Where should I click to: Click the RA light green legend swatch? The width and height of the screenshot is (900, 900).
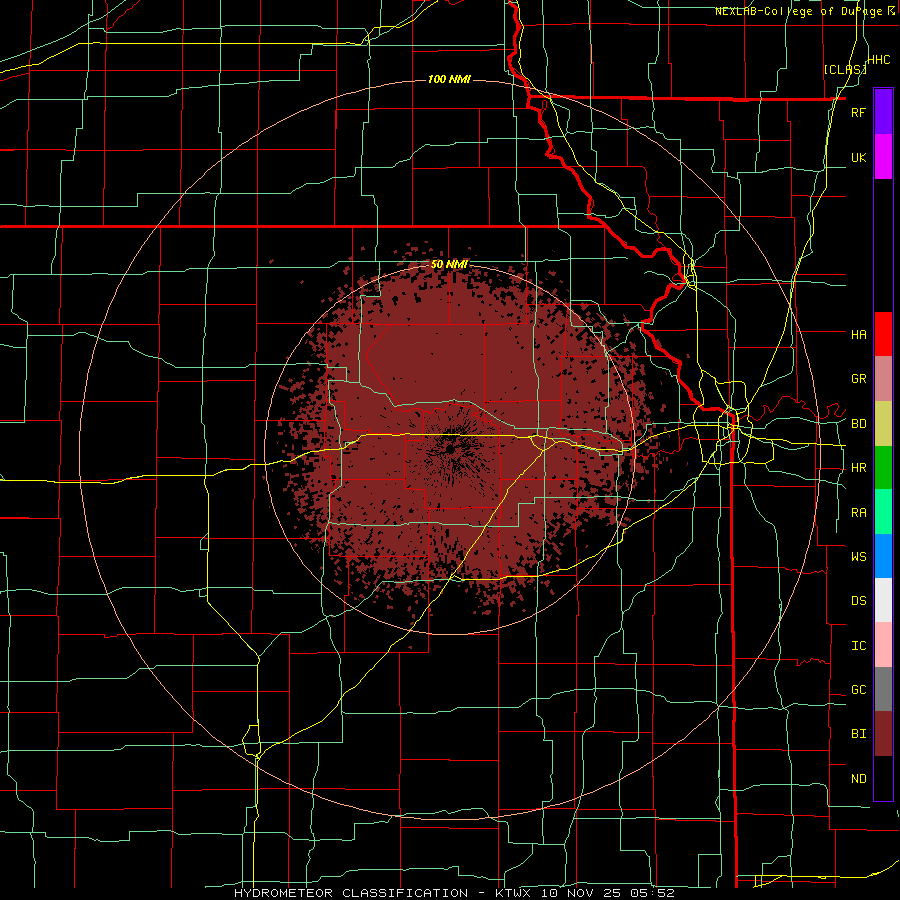[x=883, y=512]
